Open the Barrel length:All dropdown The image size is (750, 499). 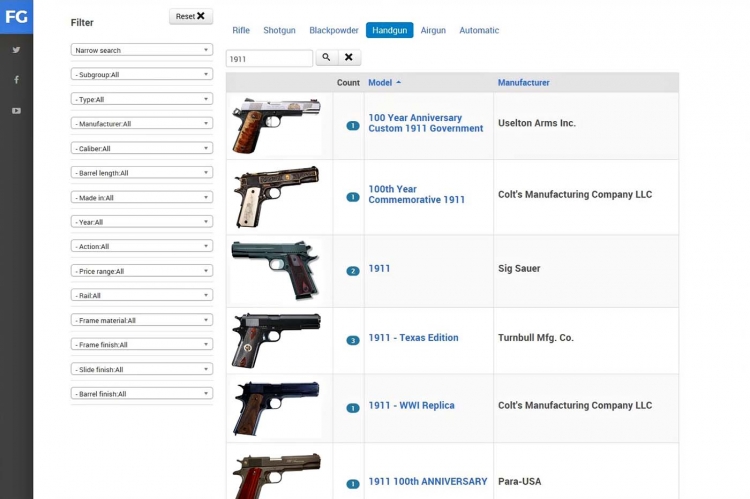pos(142,173)
